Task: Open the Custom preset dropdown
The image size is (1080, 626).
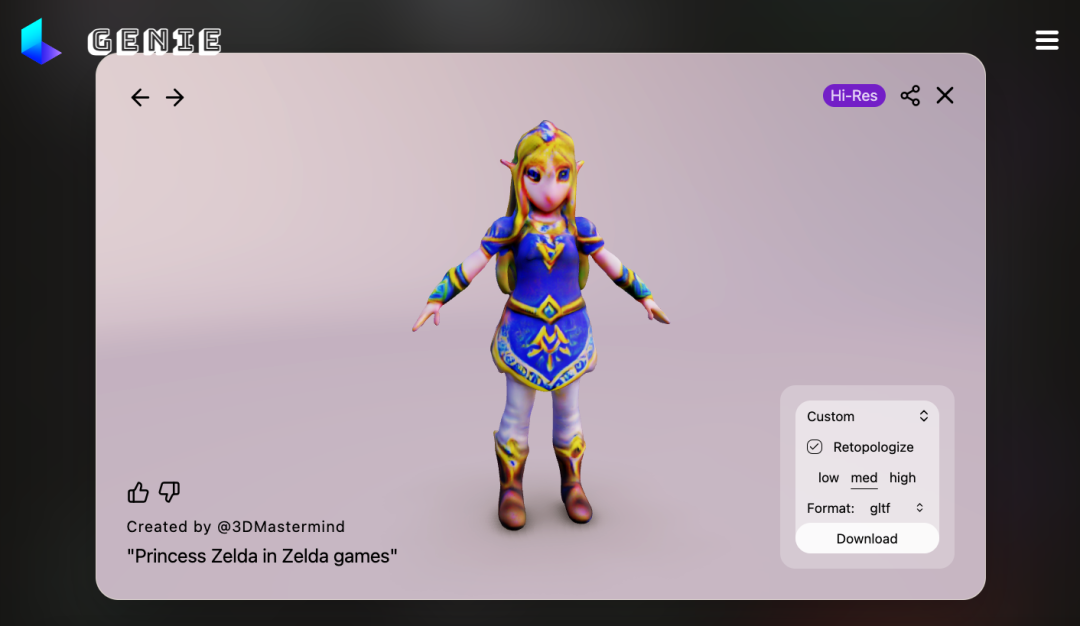Action: pos(867,416)
